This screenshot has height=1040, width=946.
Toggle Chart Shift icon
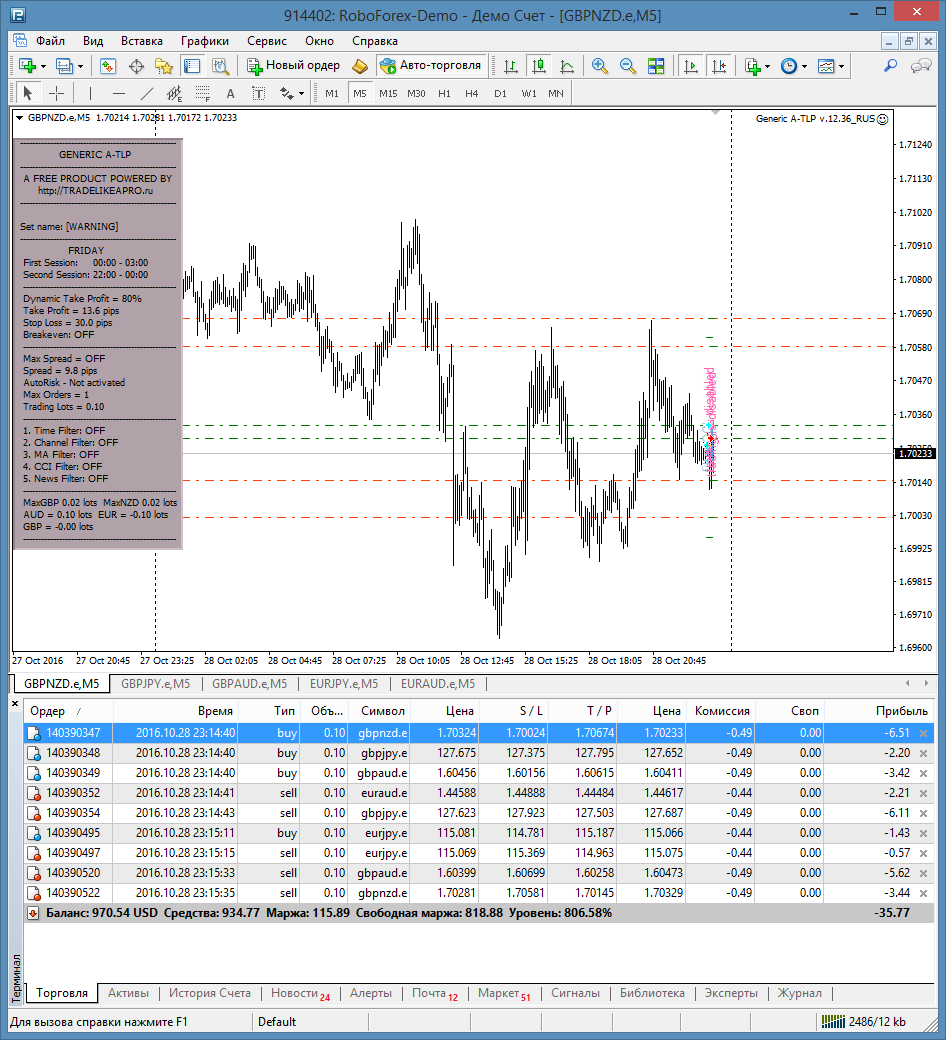(718, 66)
